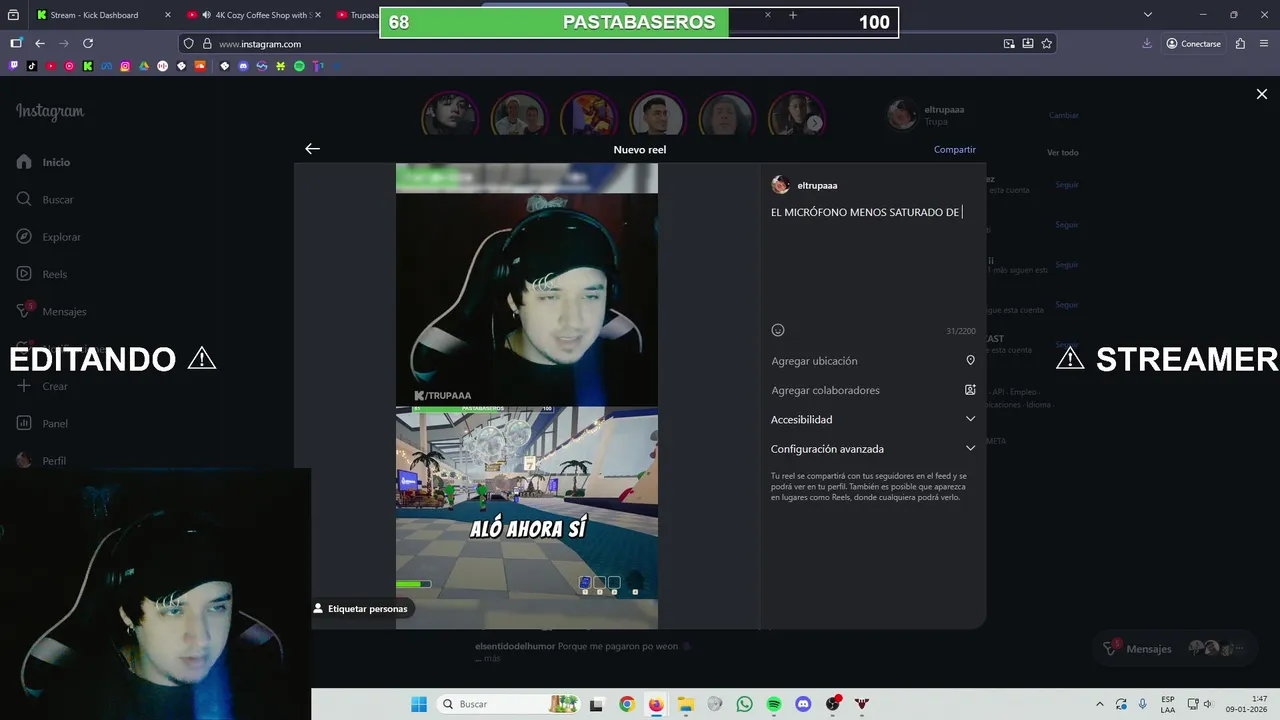Click the eltrupaaa username above the caption
This screenshot has width=1280, height=720.
click(x=817, y=186)
